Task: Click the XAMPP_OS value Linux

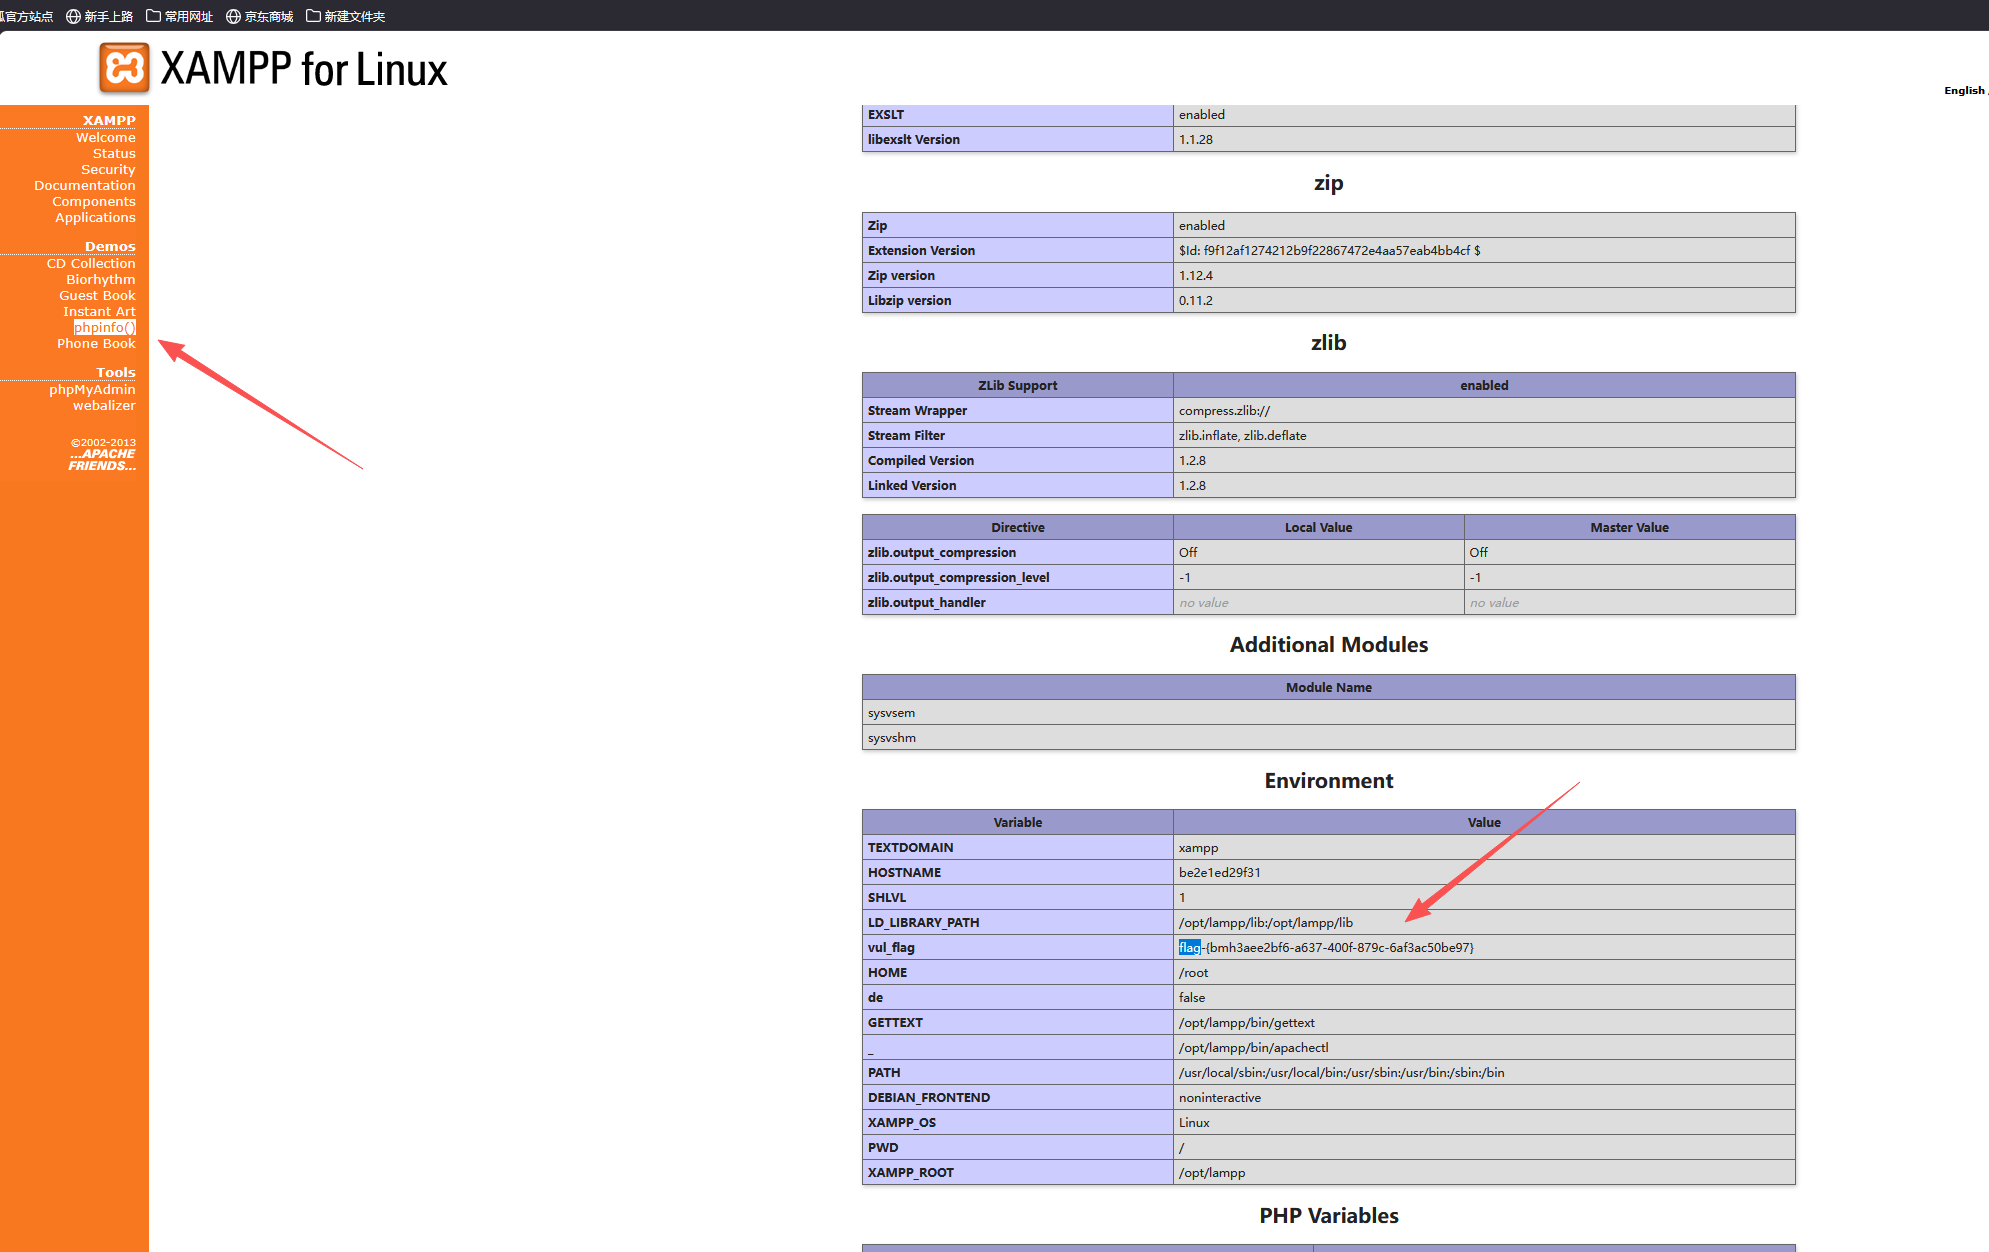Action: click(1194, 1122)
